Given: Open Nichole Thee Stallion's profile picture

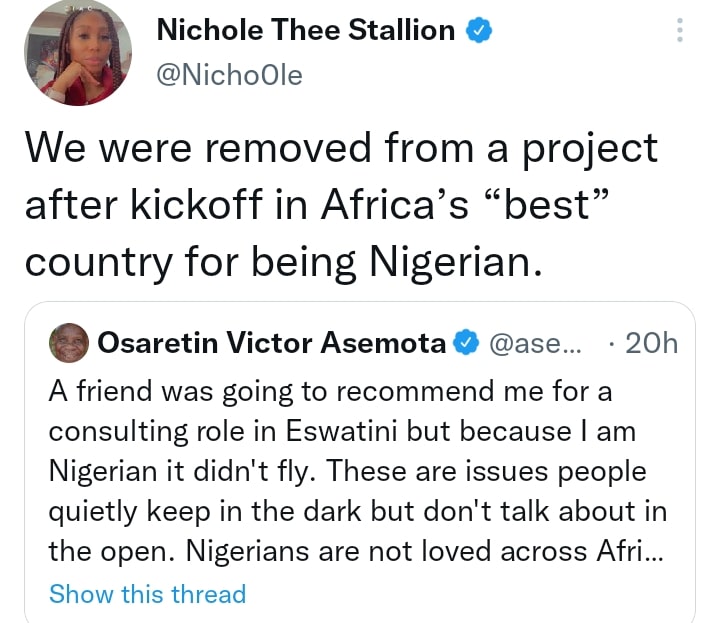Looking at the screenshot, I should click(x=85, y=53).
